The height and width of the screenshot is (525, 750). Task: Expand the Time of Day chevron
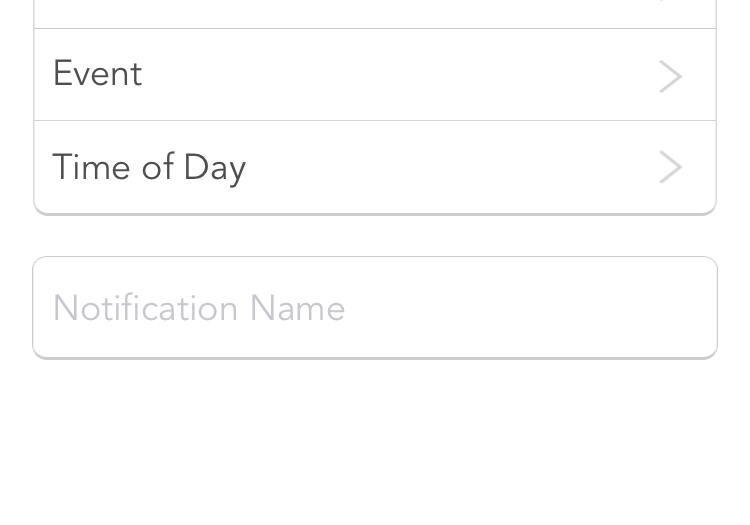(670, 167)
